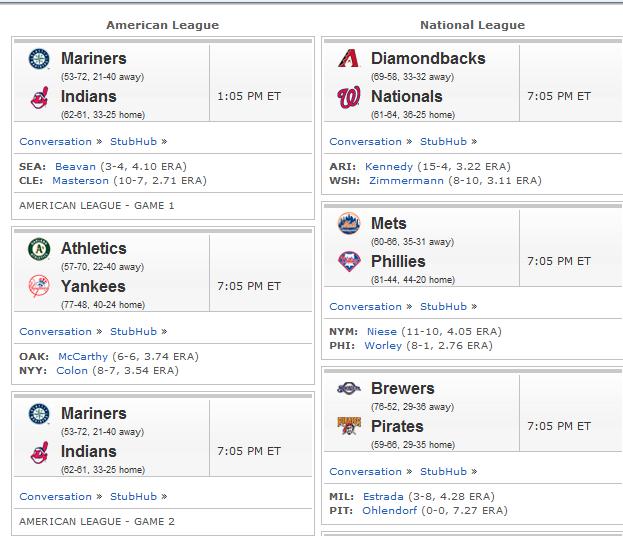The height and width of the screenshot is (536, 623).
Task: Open pitcher Masterson's profile
Action: click(80, 181)
